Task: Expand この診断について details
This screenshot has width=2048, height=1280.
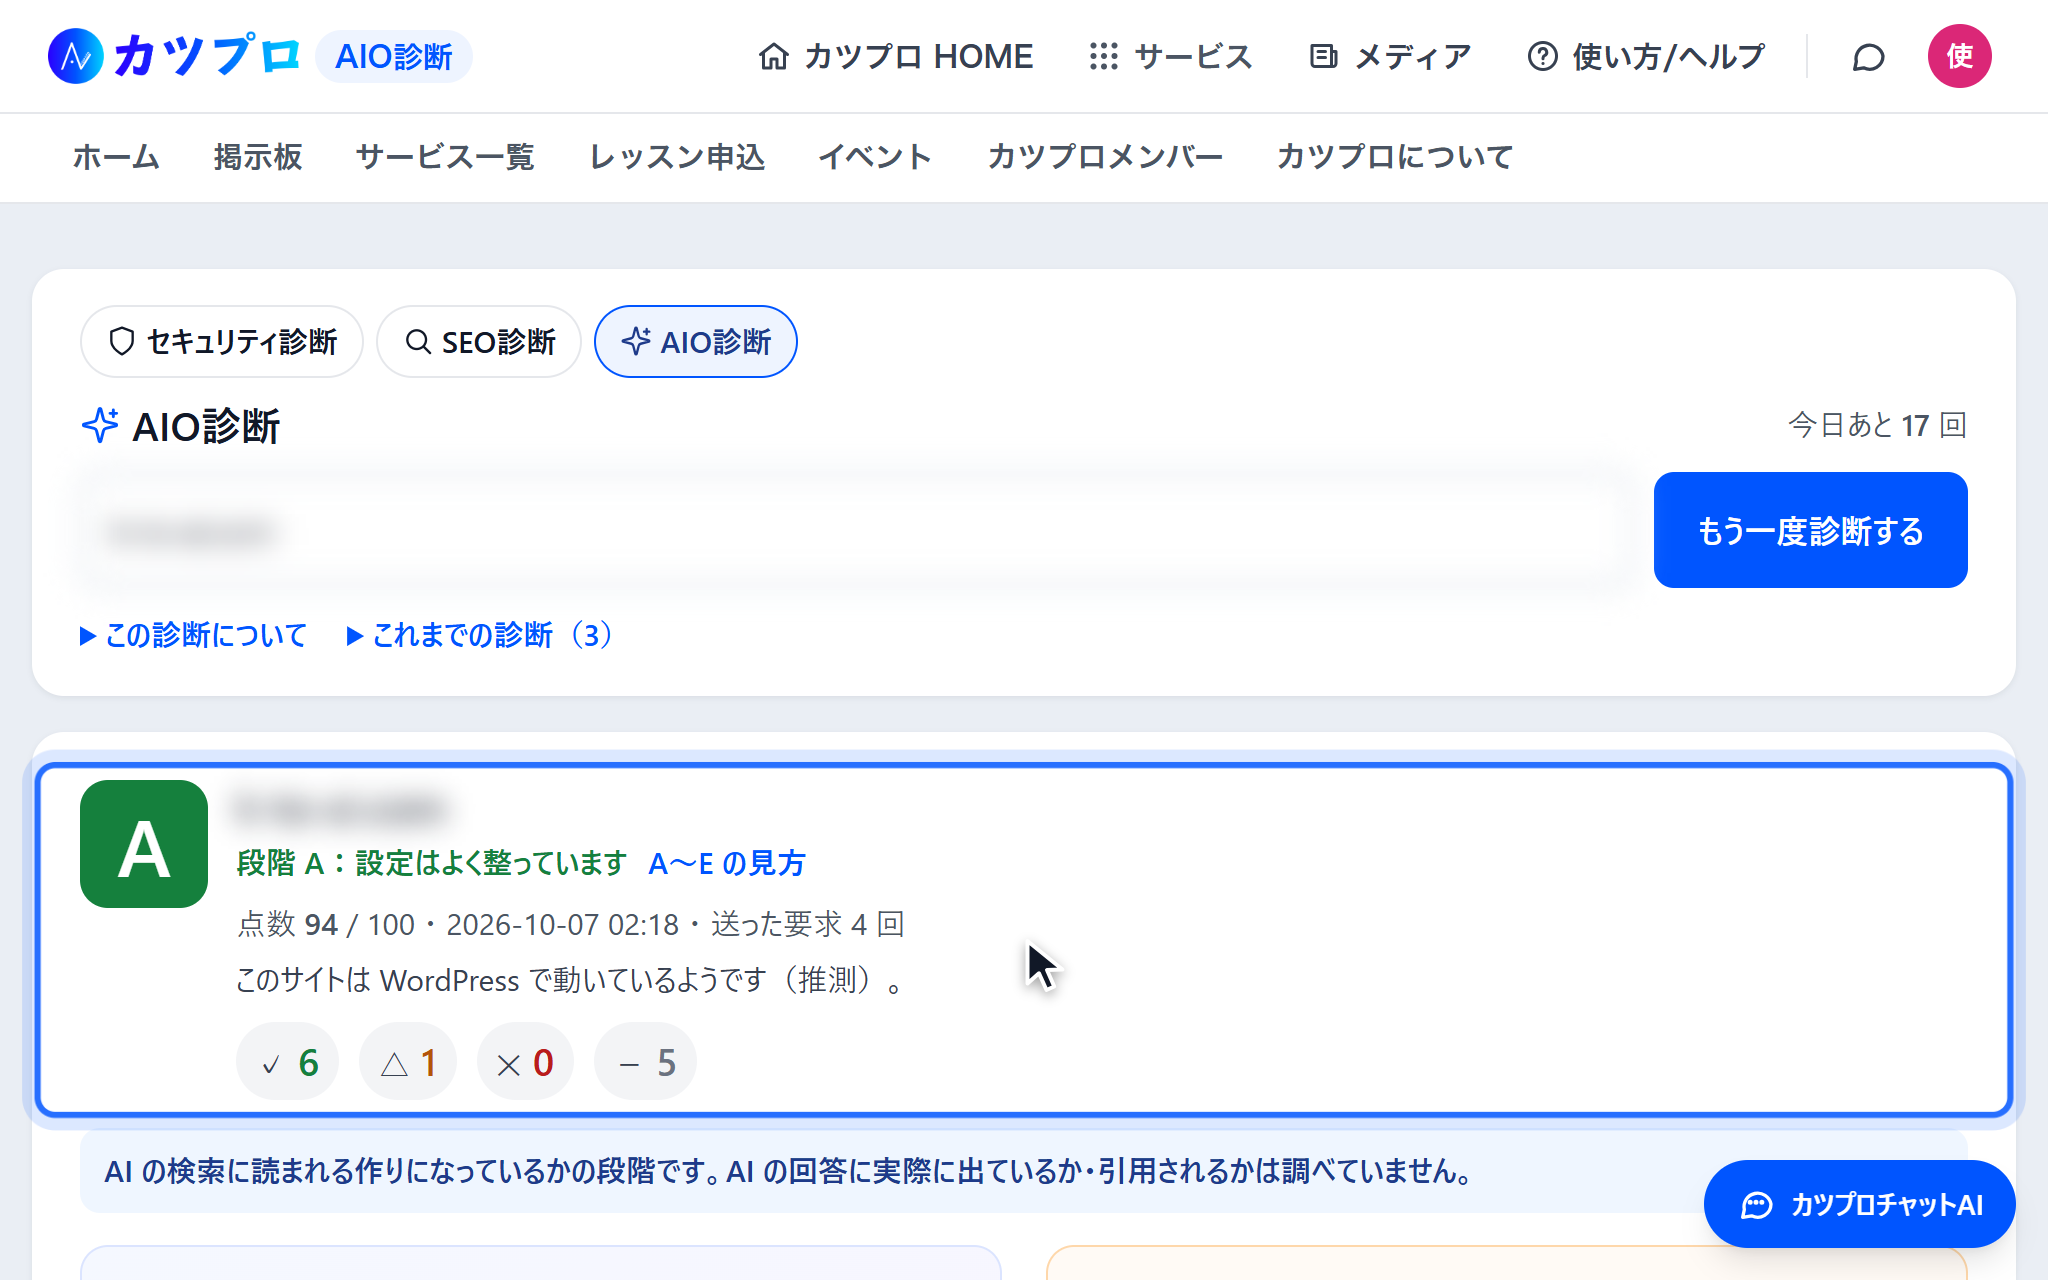Action: tap(193, 635)
